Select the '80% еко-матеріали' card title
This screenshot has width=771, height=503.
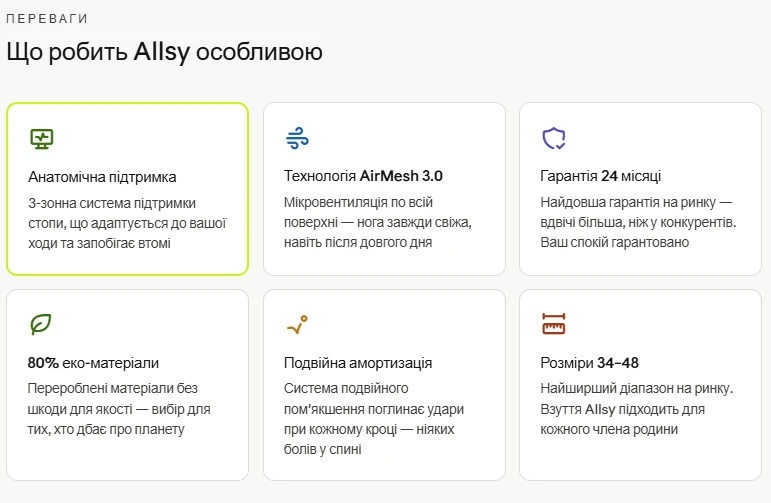tap(93, 363)
